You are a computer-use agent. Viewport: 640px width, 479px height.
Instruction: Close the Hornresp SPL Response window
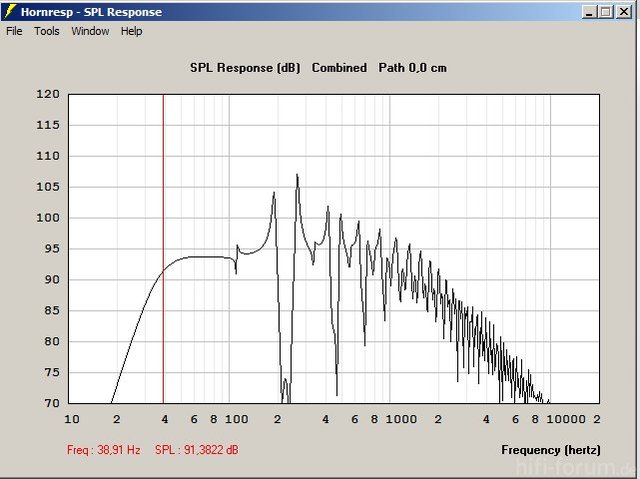click(x=624, y=12)
